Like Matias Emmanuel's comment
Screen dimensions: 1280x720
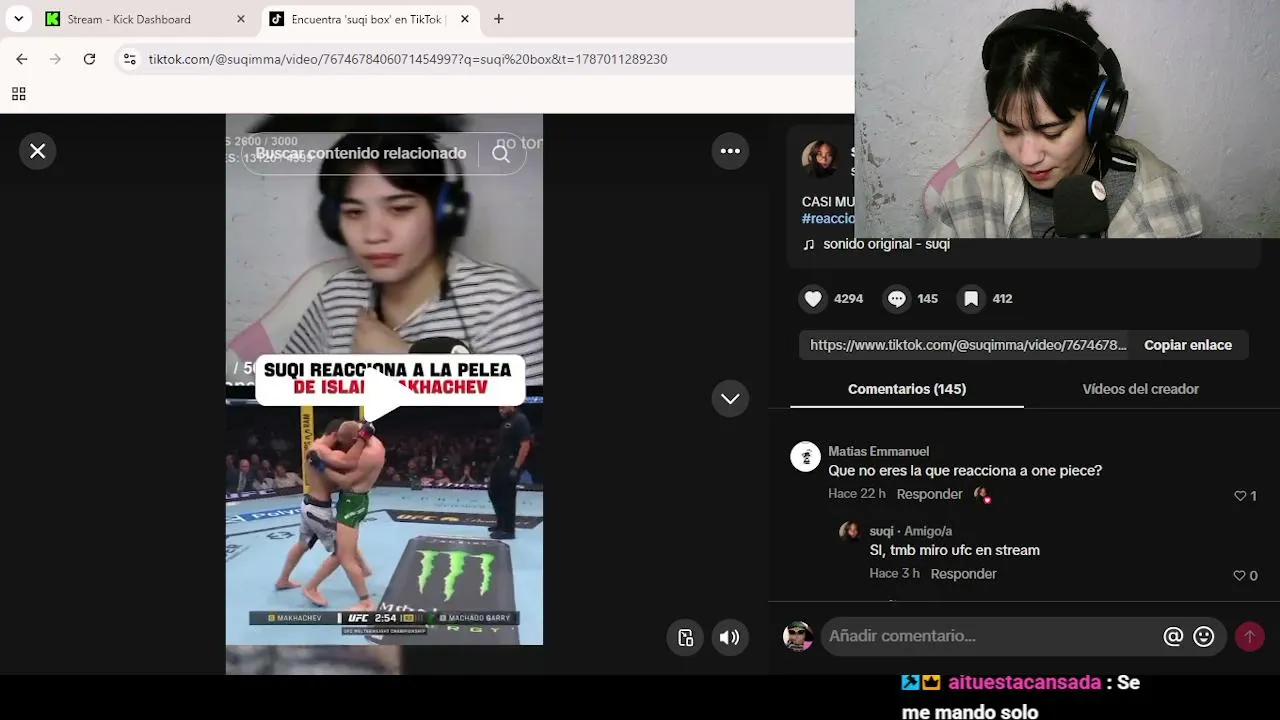tap(1240, 496)
